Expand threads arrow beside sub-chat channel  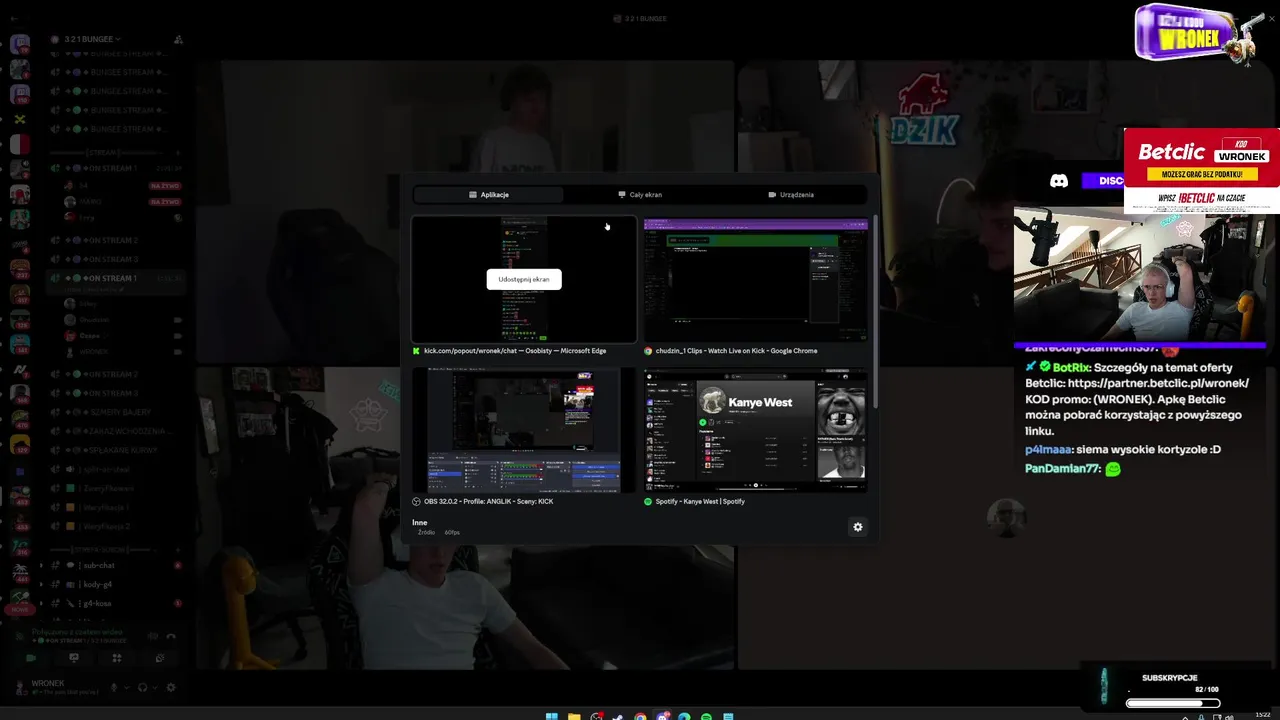point(41,565)
